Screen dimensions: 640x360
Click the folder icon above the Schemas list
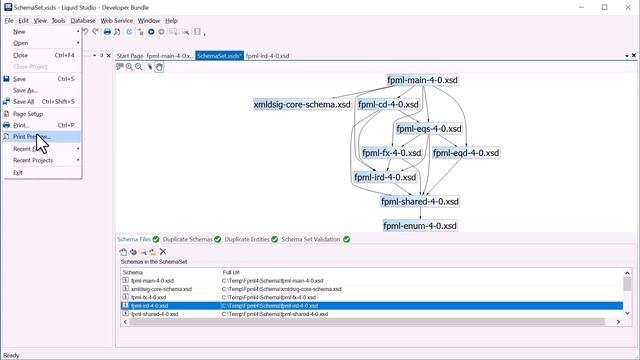pos(153,252)
